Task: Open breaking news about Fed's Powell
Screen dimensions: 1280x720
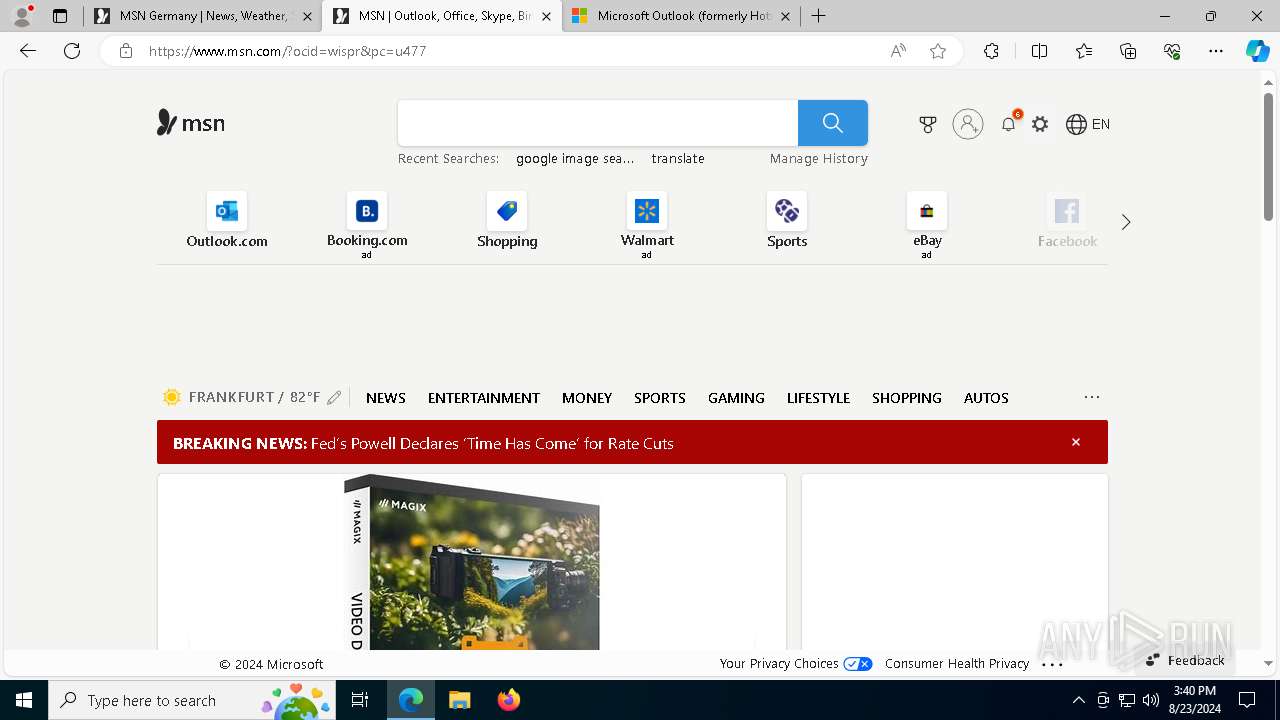Action: [x=423, y=443]
